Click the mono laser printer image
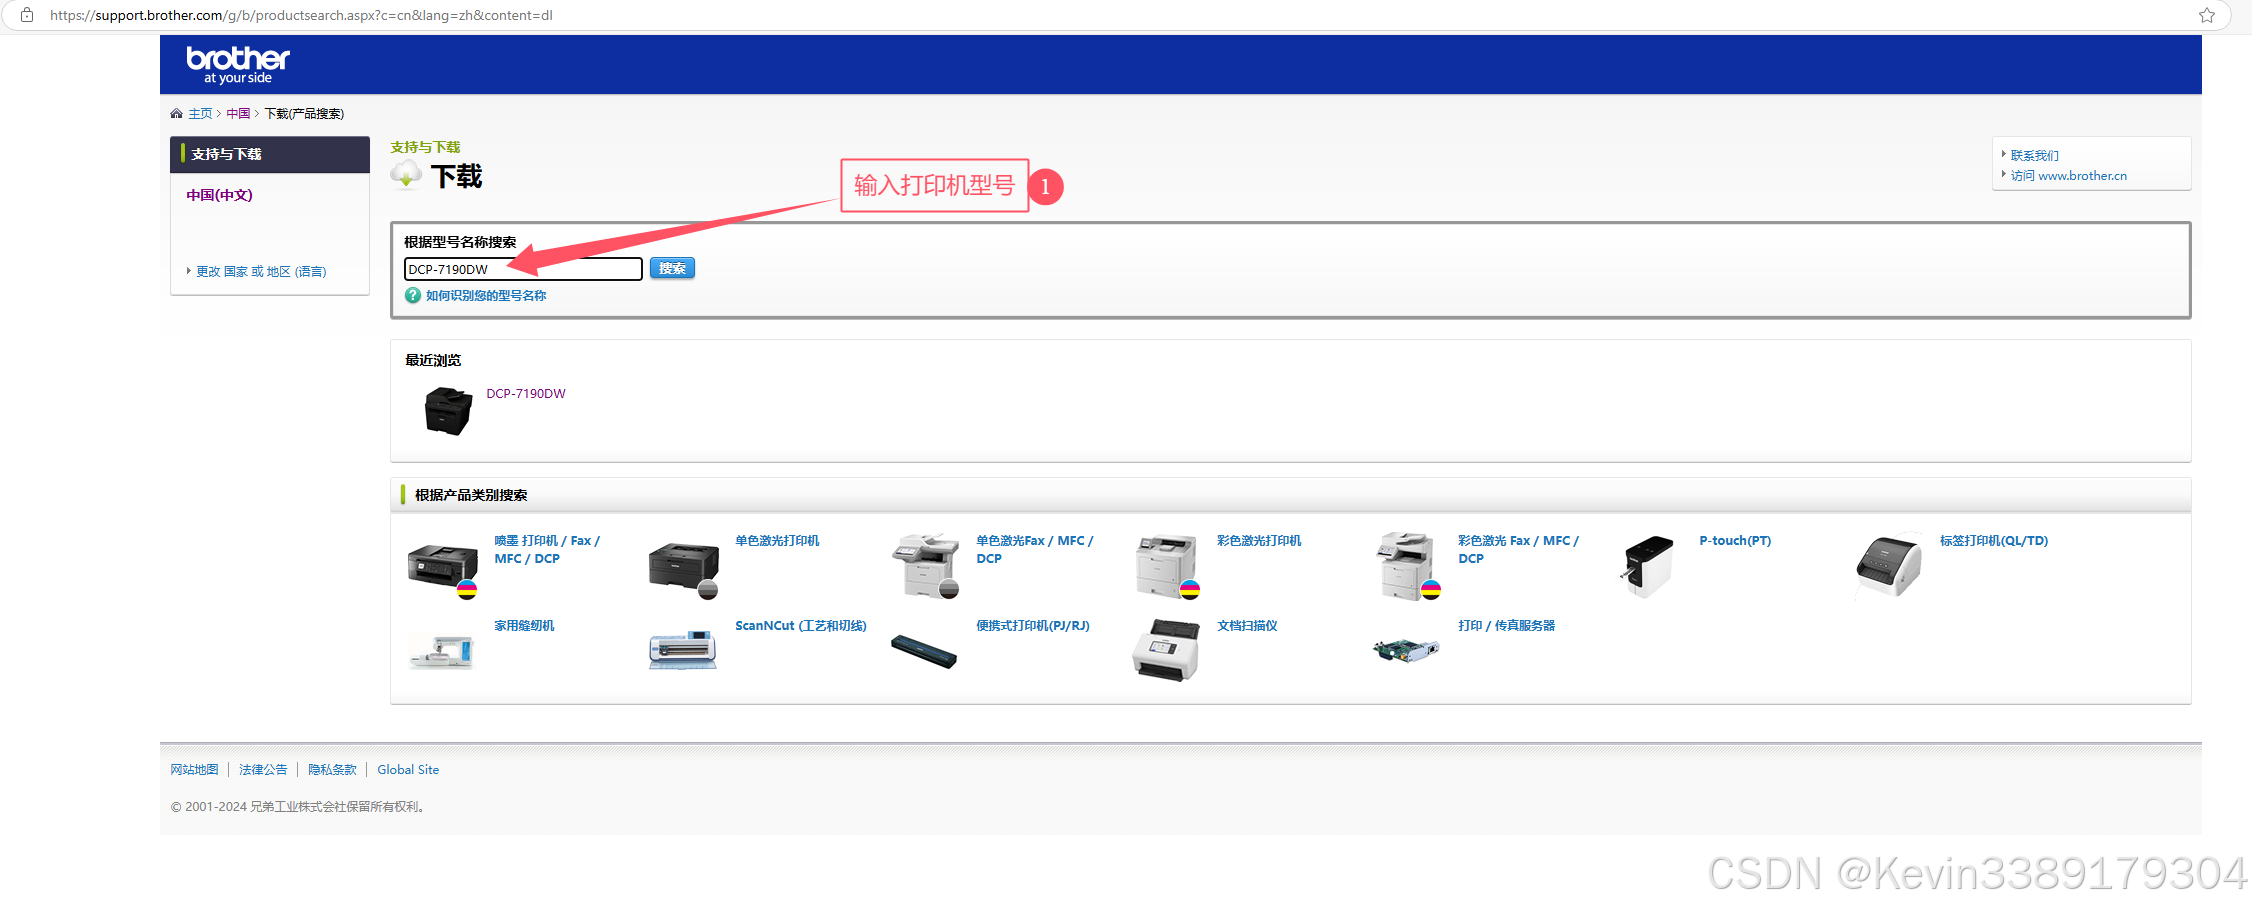Image resolution: width=2252 pixels, height=912 pixels. pos(684,570)
